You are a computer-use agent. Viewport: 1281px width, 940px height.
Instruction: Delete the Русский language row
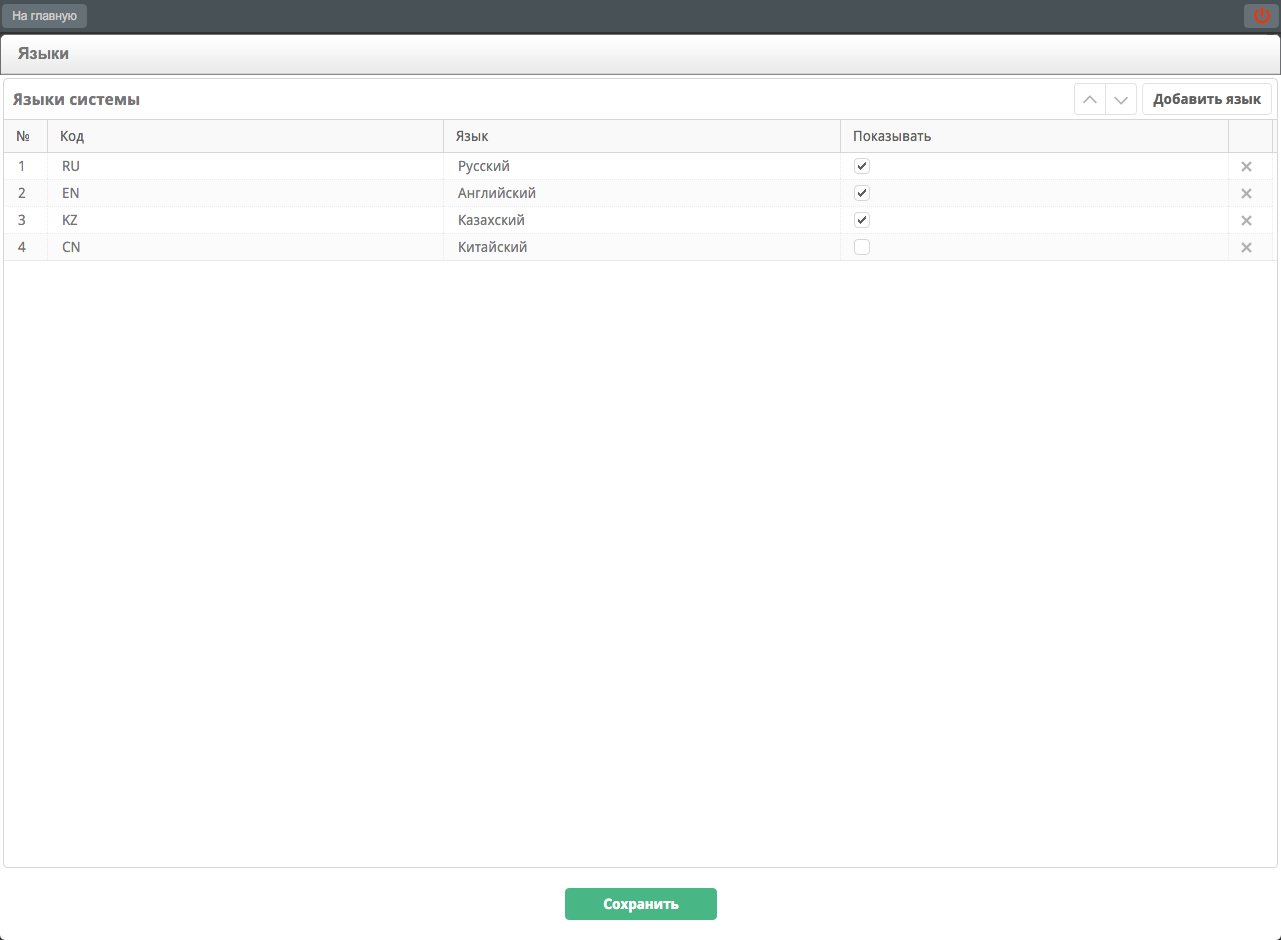pyautogui.click(x=1246, y=167)
